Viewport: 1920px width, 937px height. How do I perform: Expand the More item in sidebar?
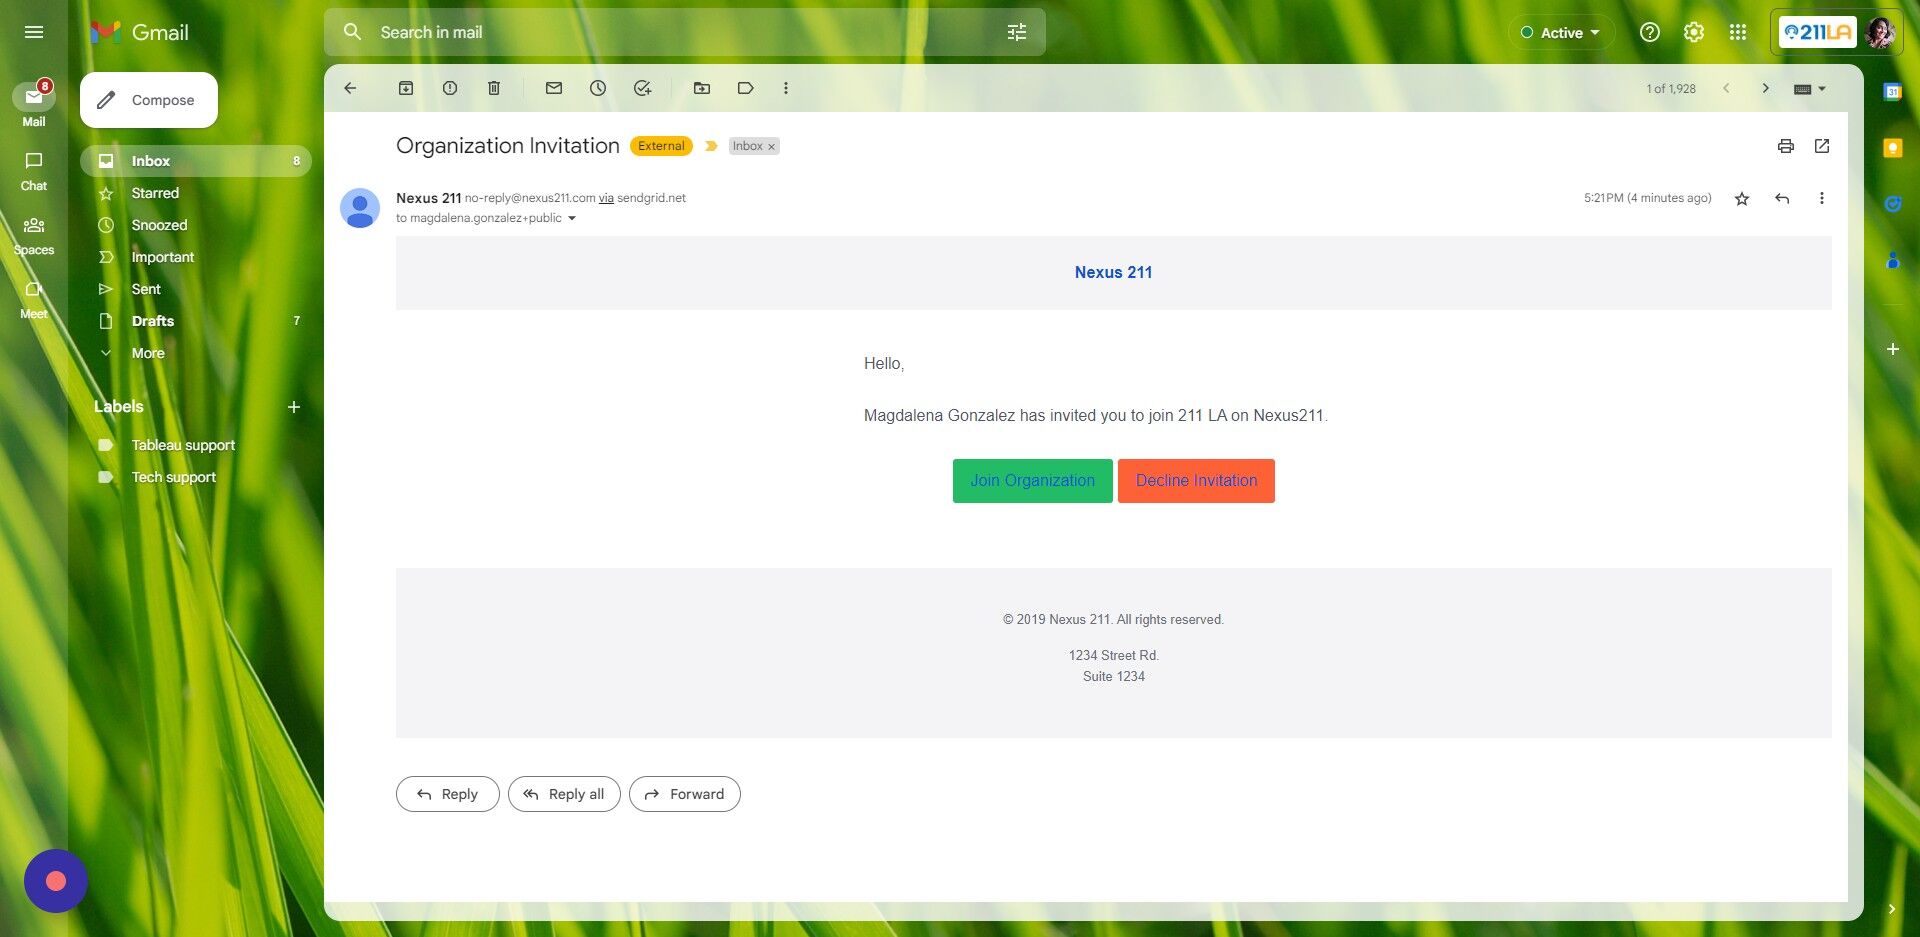(x=148, y=353)
